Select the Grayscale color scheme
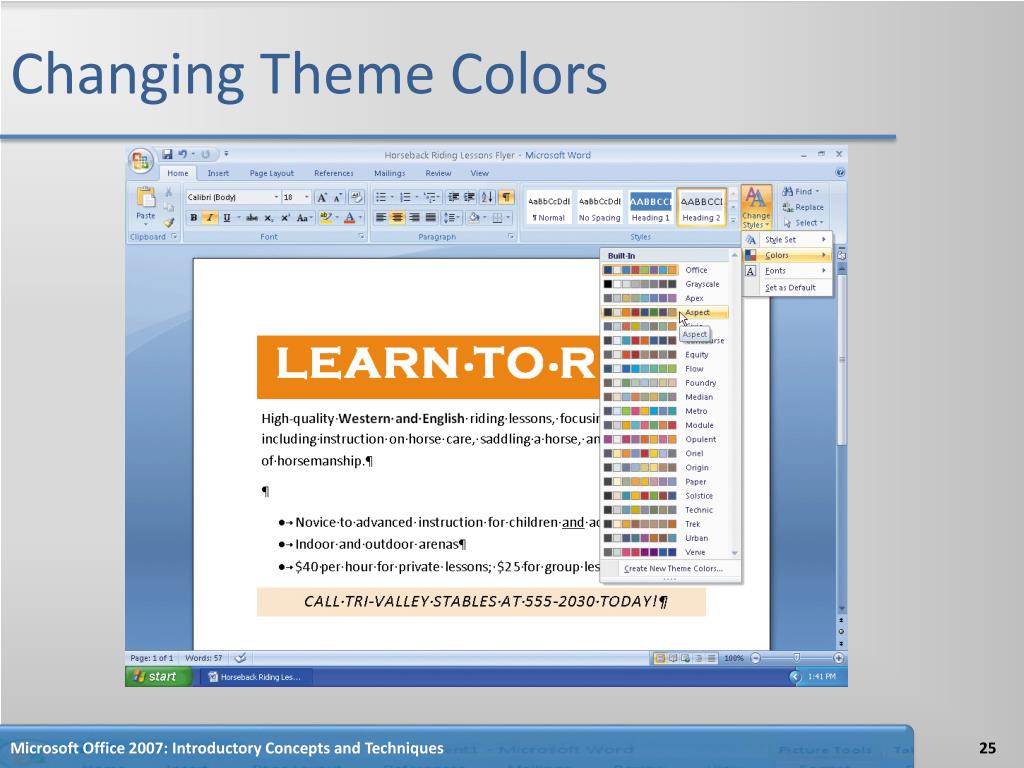Image resolution: width=1024 pixels, height=768 pixels. [x=665, y=284]
